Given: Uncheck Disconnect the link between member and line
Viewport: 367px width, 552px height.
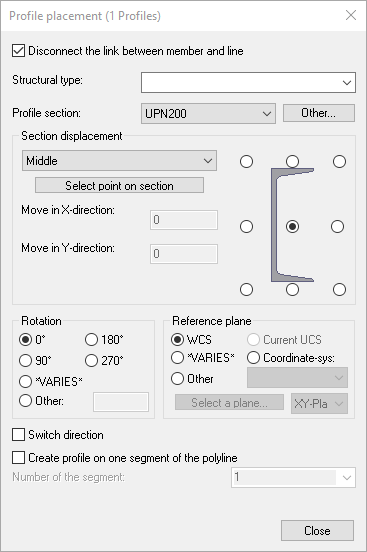Looking at the screenshot, I should (18, 51).
